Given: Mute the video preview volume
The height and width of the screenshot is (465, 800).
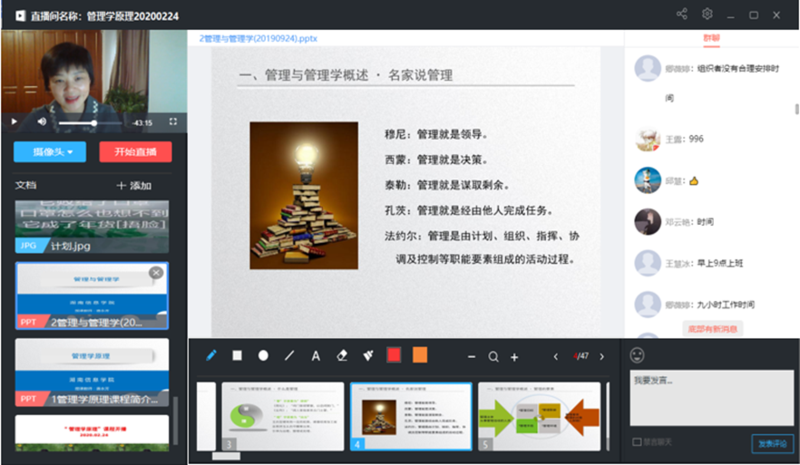Looking at the screenshot, I should tap(41, 121).
